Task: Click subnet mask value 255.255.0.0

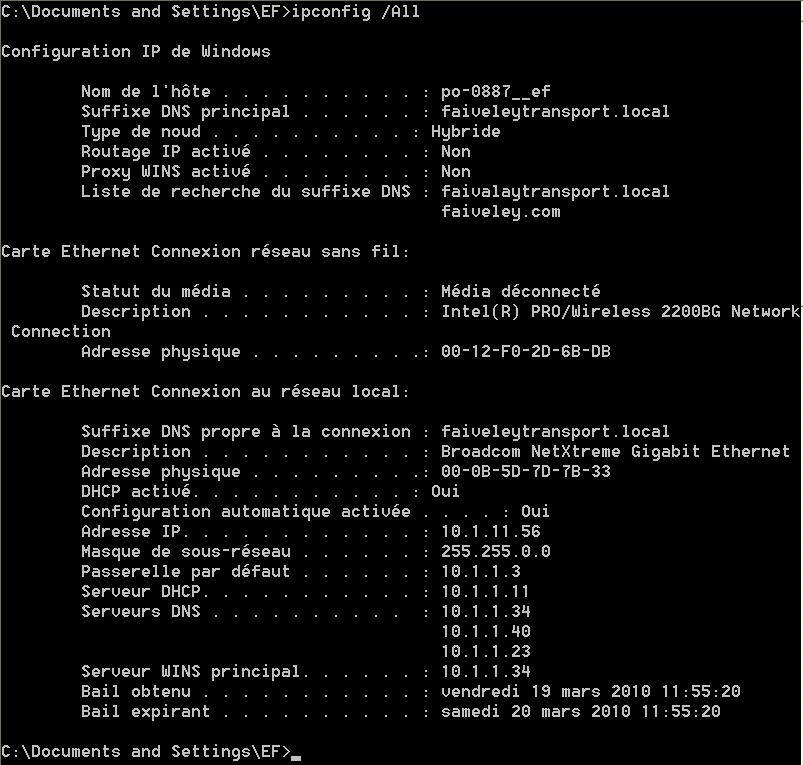Action: point(496,551)
